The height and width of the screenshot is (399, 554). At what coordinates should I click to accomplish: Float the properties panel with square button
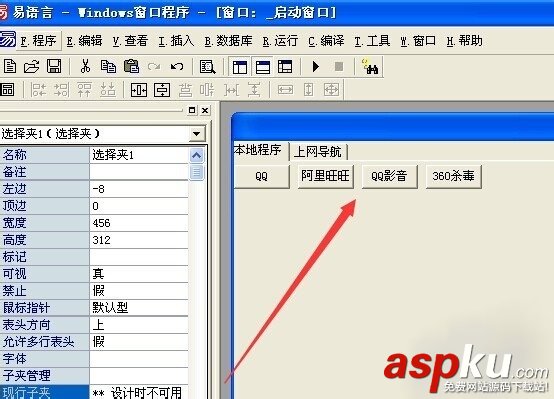192,110
